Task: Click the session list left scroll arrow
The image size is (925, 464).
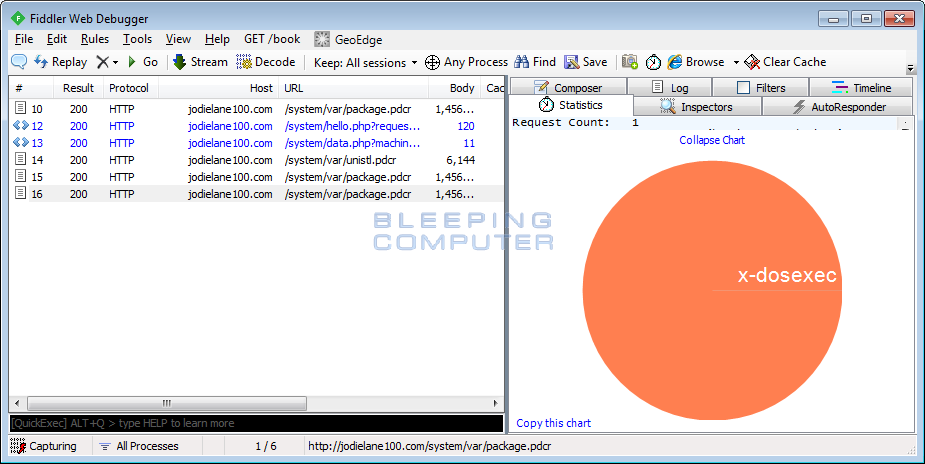Action: 17,403
